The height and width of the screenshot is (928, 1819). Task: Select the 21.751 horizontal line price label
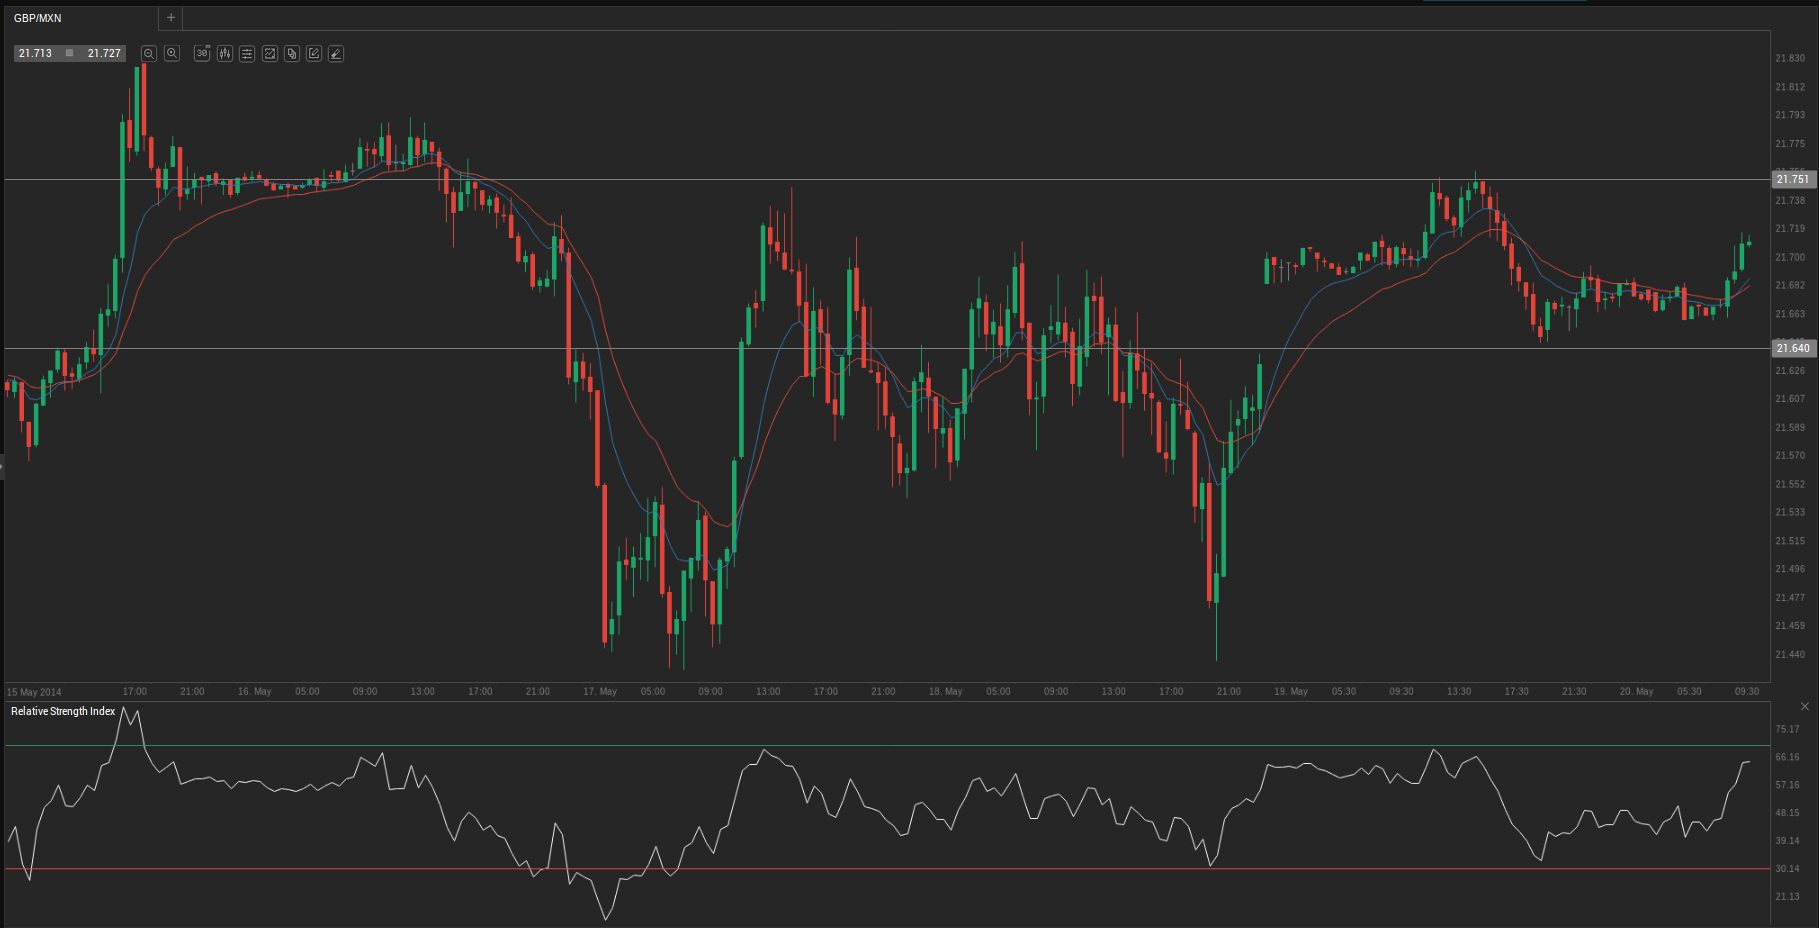click(x=1792, y=180)
